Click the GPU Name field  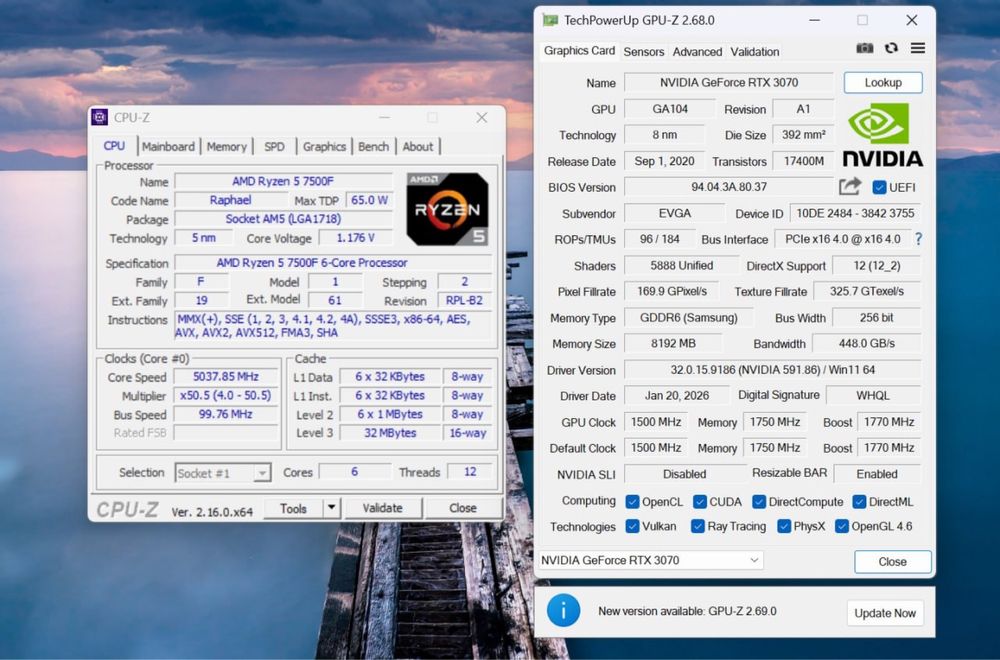[728, 82]
